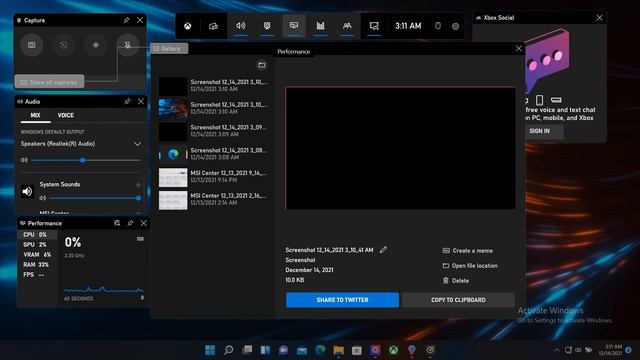
Task: Open Windows Start button on taskbar
Action: [x=210, y=350]
